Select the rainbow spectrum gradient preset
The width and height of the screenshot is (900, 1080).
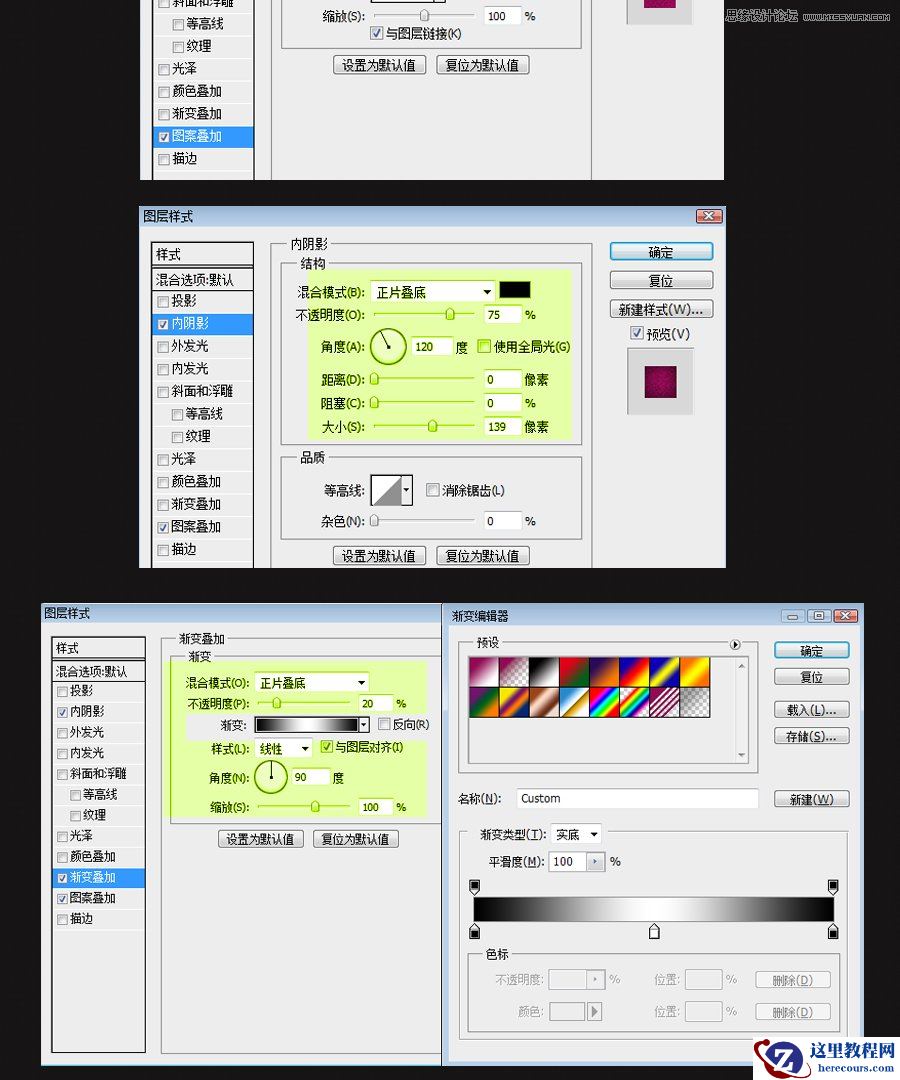603,702
